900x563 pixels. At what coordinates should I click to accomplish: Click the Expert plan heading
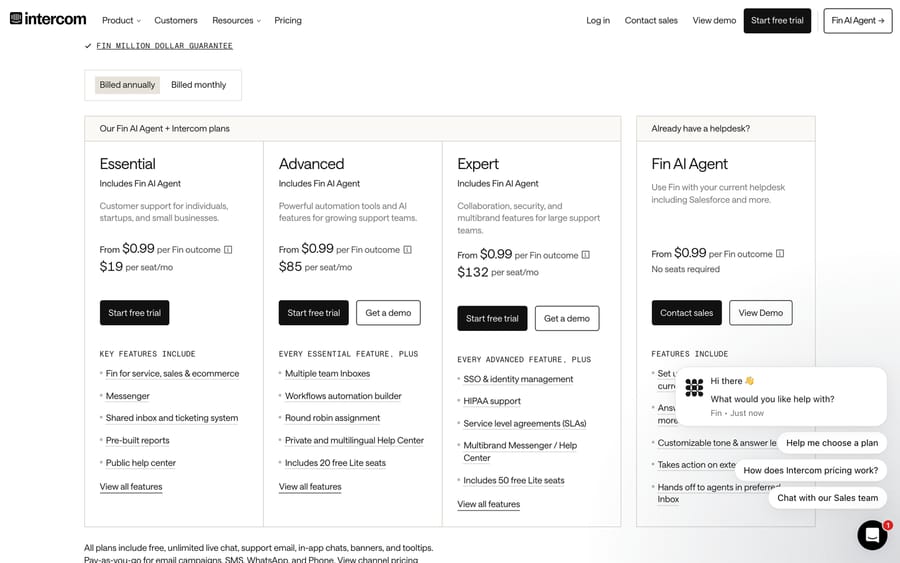pyautogui.click(x=478, y=164)
